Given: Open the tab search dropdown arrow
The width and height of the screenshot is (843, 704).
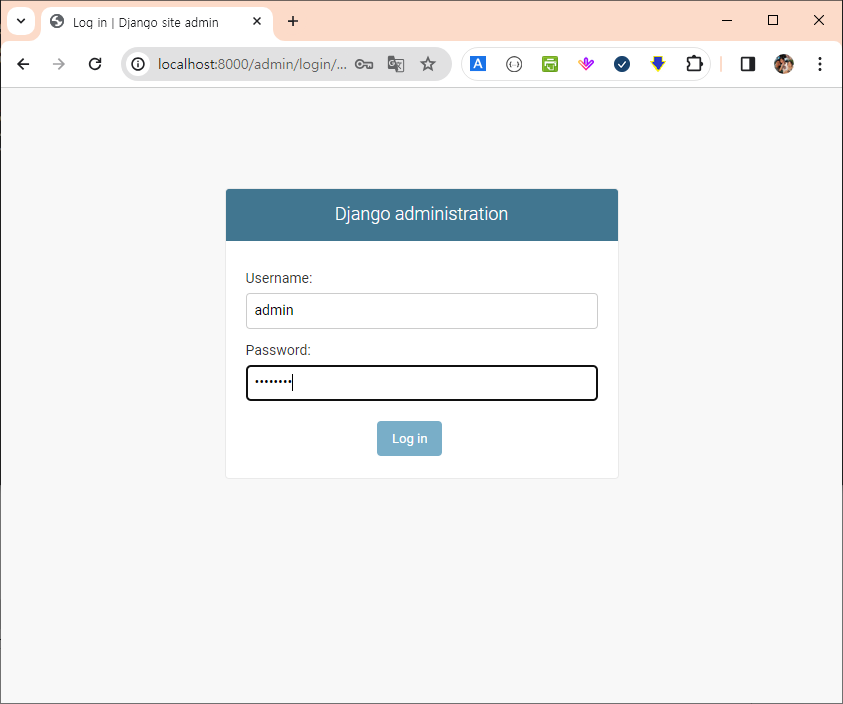Looking at the screenshot, I should point(21,22).
